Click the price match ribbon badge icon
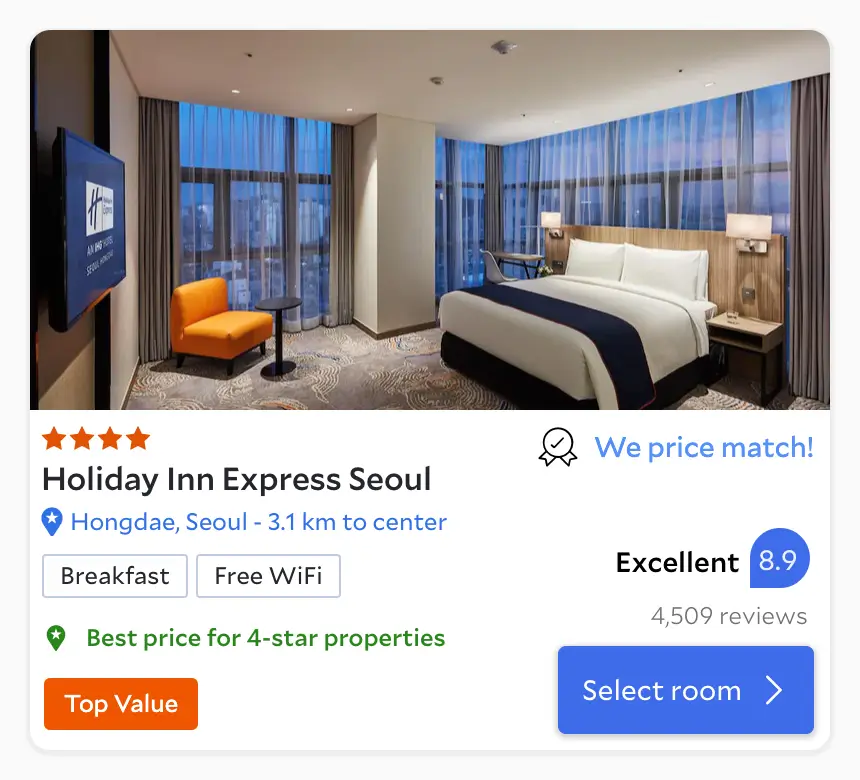The height and width of the screenshot is (780, 860). tap(558, 447)
